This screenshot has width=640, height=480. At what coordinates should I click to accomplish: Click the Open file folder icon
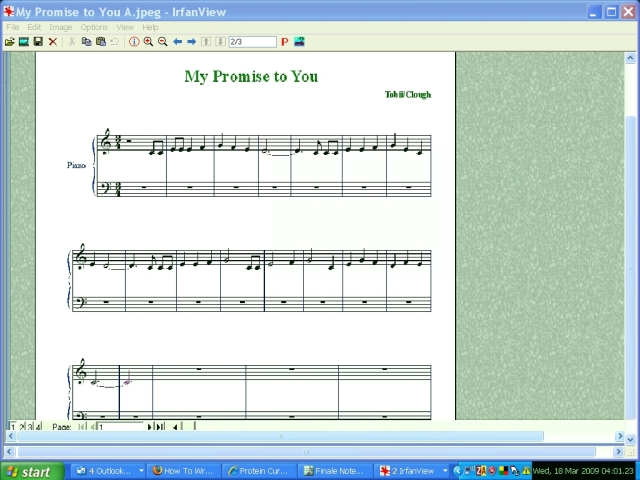[x=9, y=42]
